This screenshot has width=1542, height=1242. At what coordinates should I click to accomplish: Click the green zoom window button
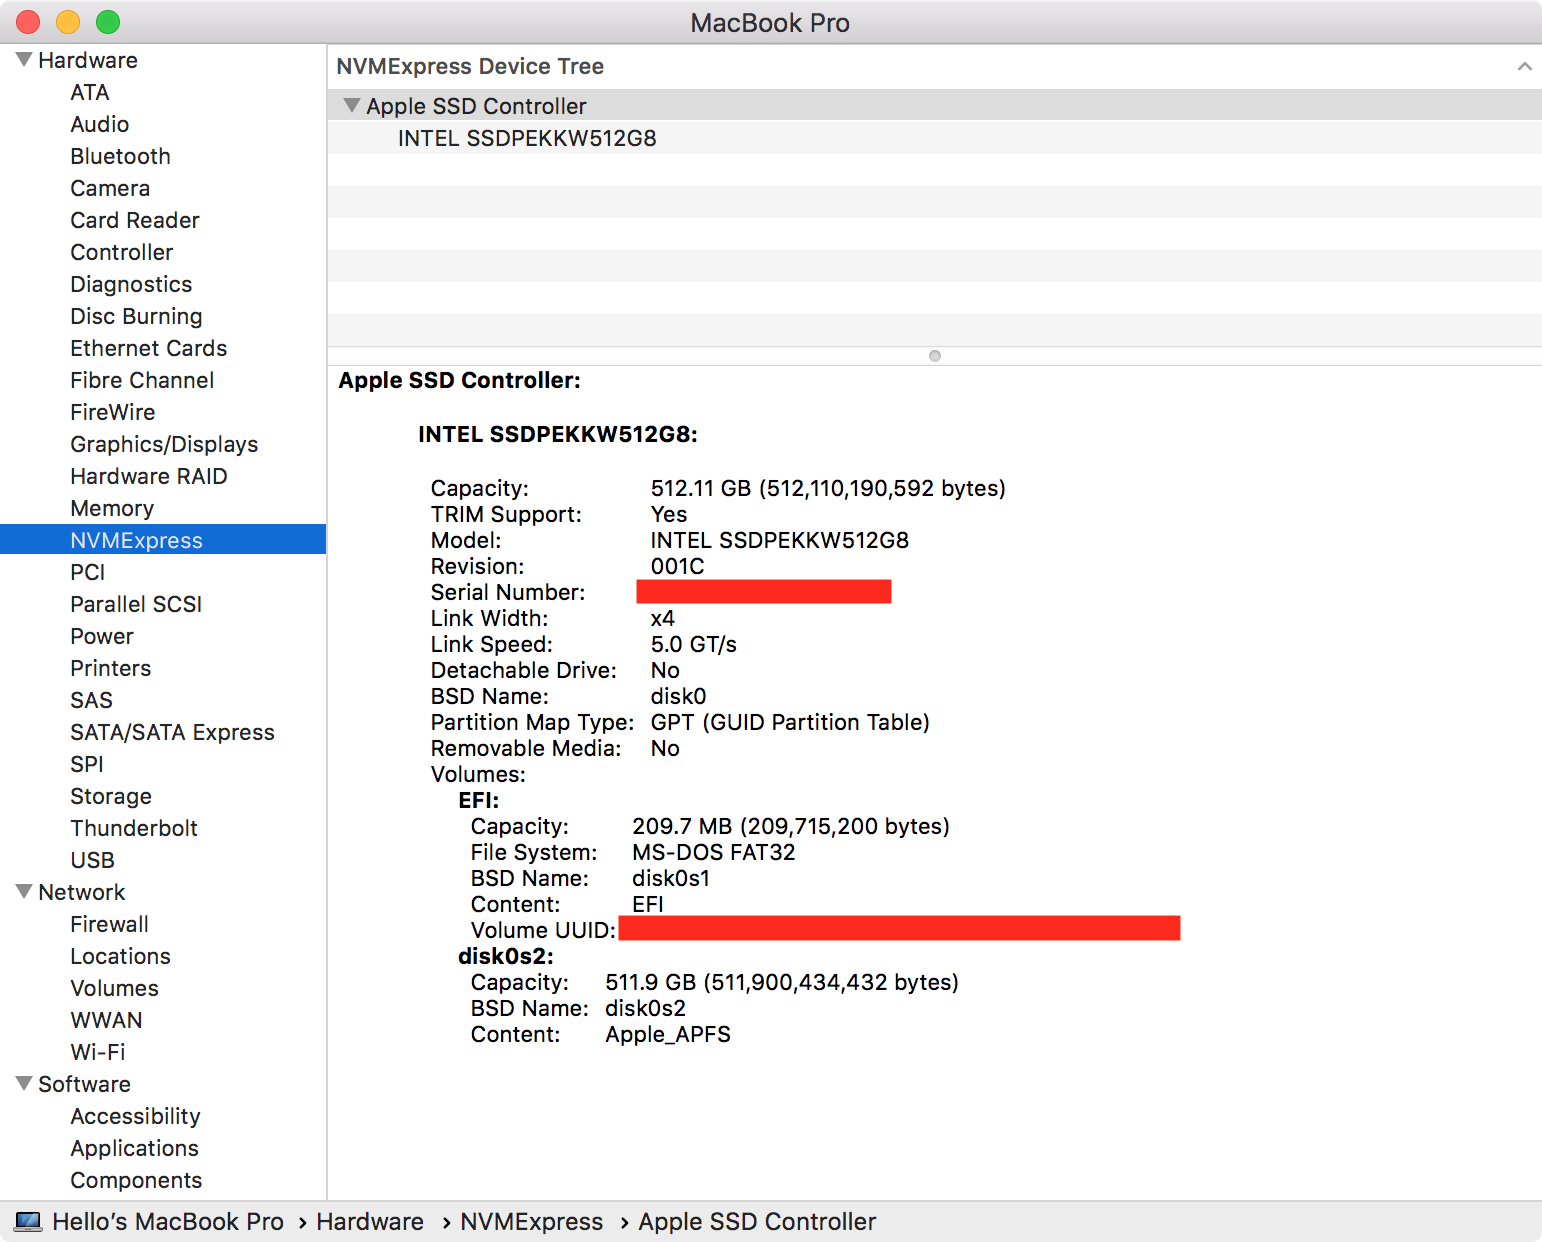click(108, 22)
